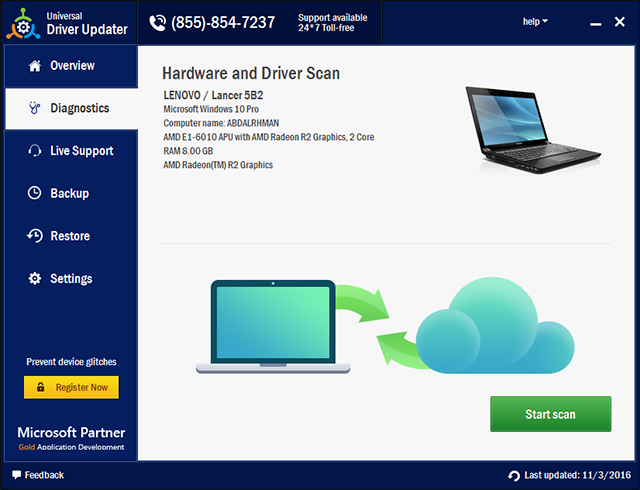
Task: Close the Driver Updater window
Action: coord(620,22)
